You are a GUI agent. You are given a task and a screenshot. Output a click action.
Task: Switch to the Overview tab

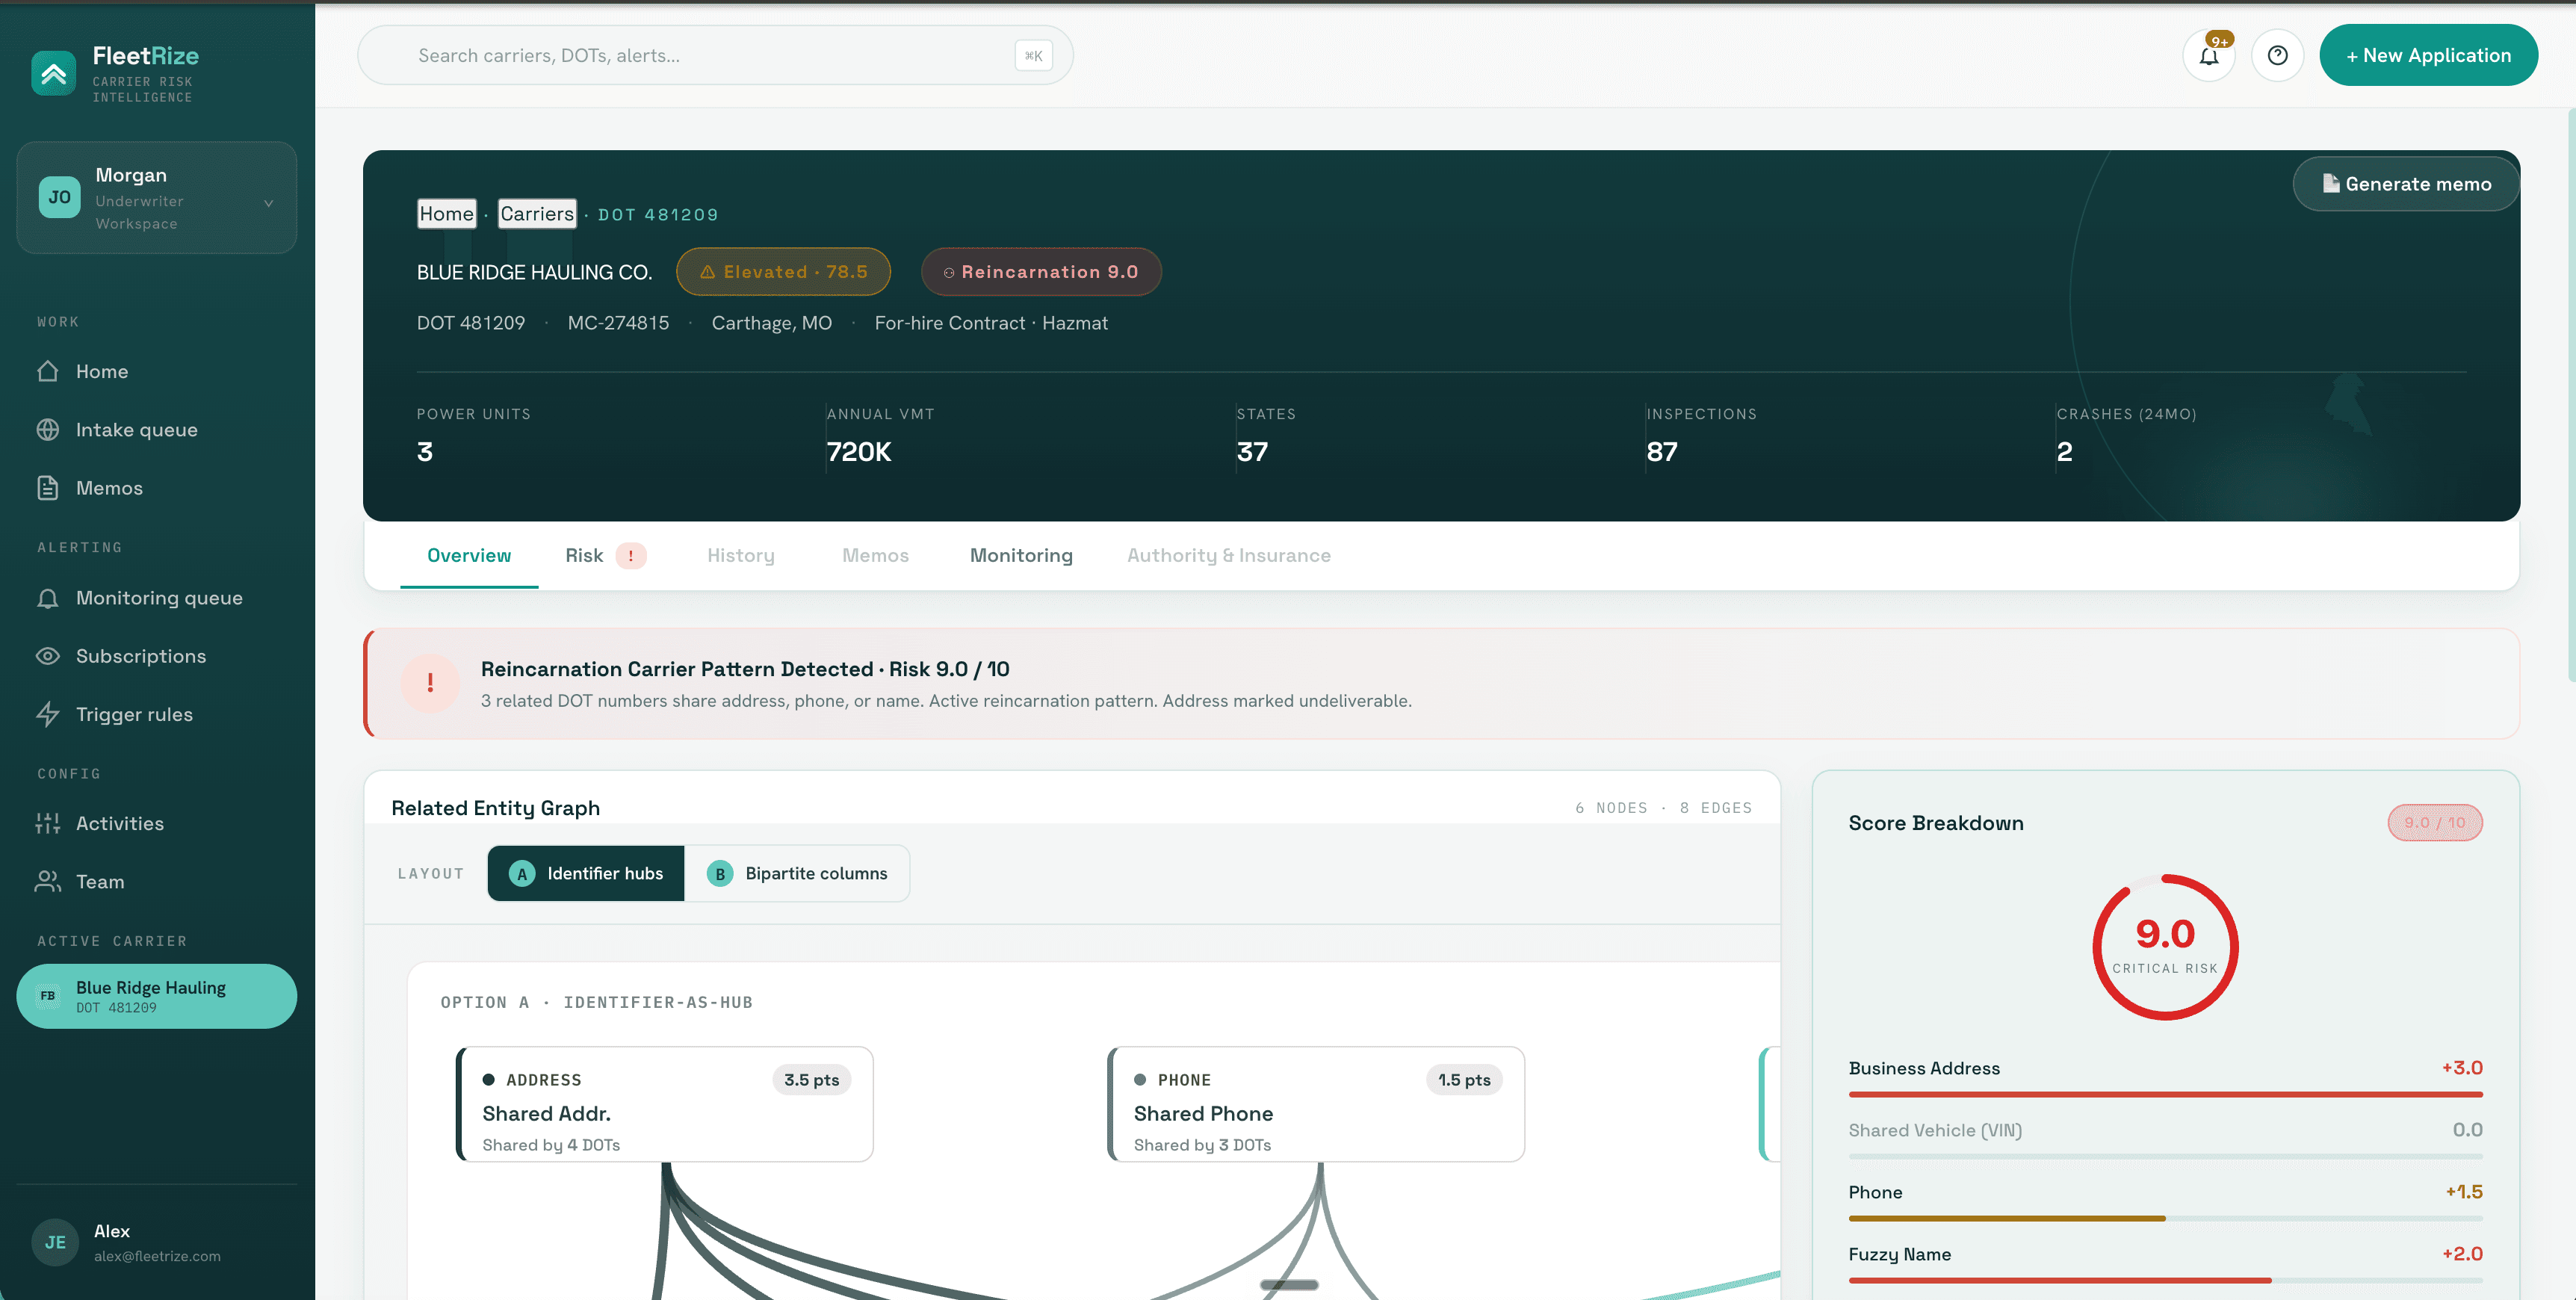(x=469, y=556)
